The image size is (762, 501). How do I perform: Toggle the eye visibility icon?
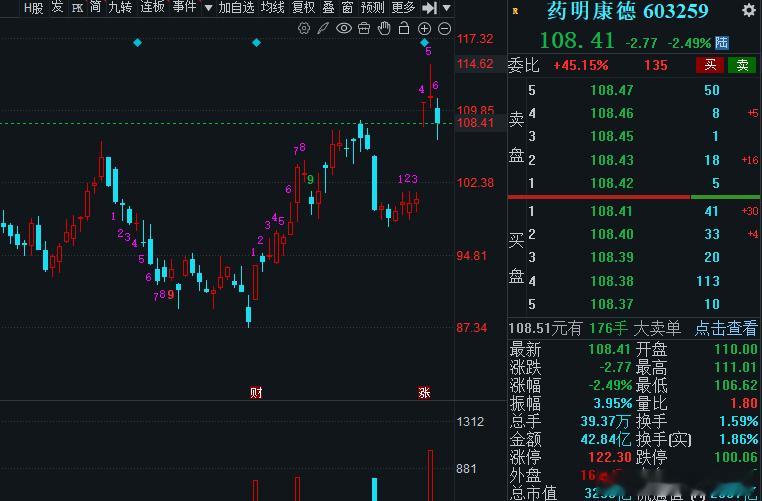(344, 28)
